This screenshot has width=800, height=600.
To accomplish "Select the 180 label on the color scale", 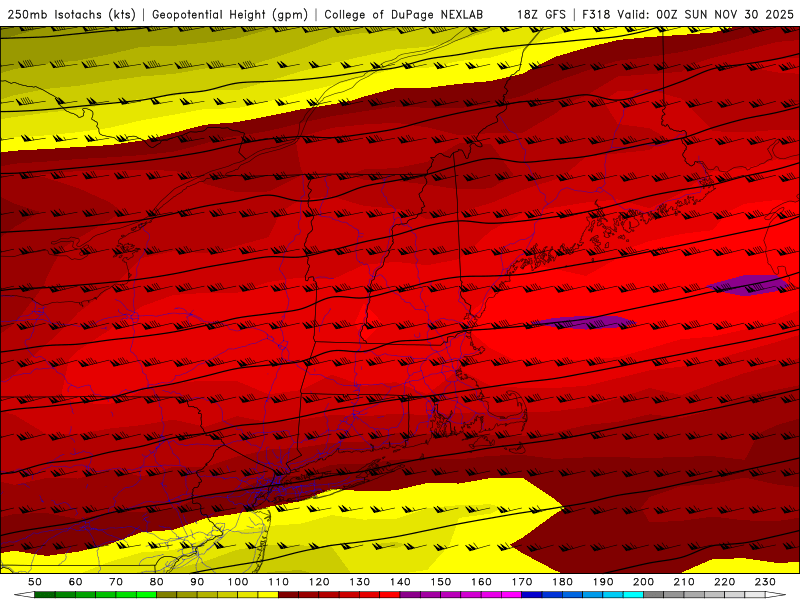I will 562,582.
